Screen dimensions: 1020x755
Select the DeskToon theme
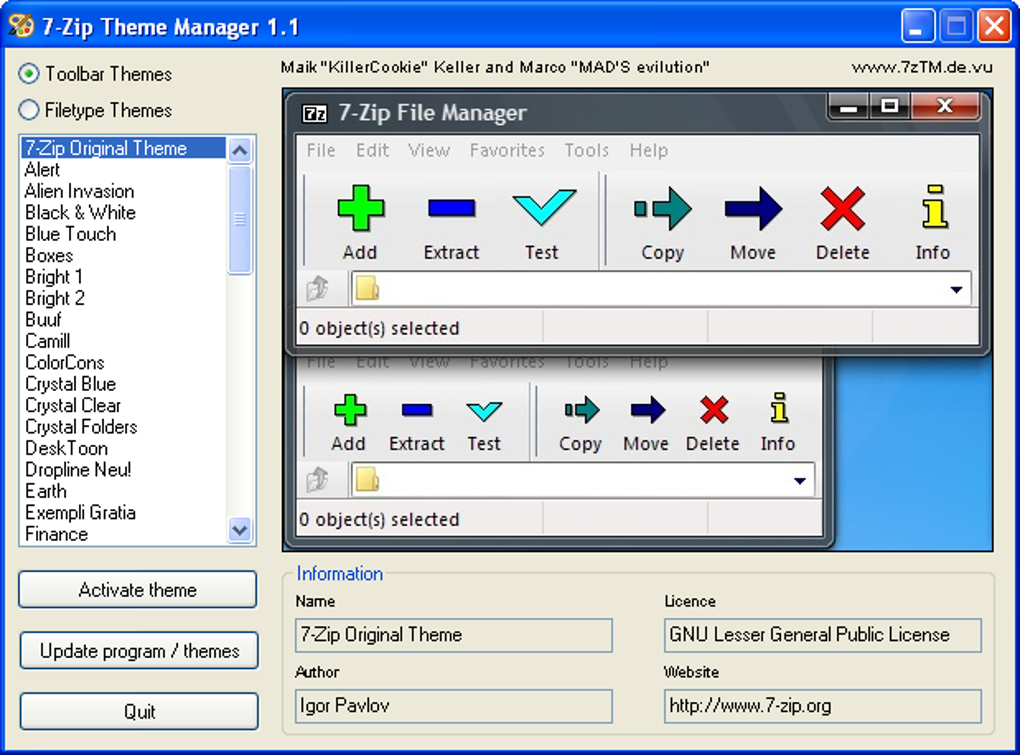[x=124, y=449]
